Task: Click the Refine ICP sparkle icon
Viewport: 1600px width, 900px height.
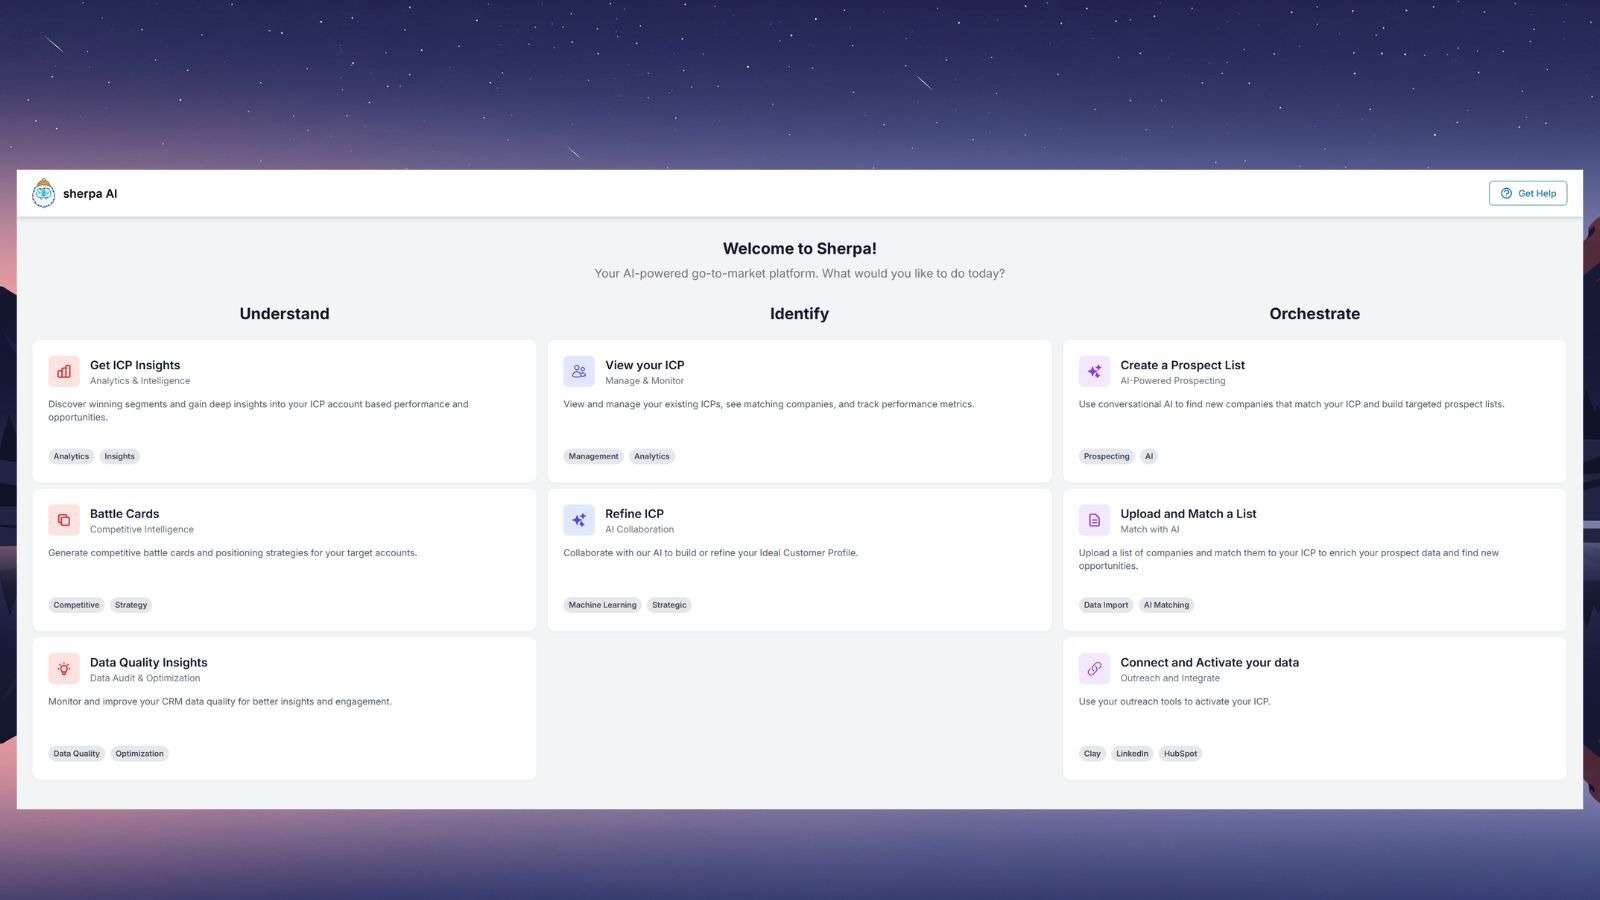Action: [579, 520]
